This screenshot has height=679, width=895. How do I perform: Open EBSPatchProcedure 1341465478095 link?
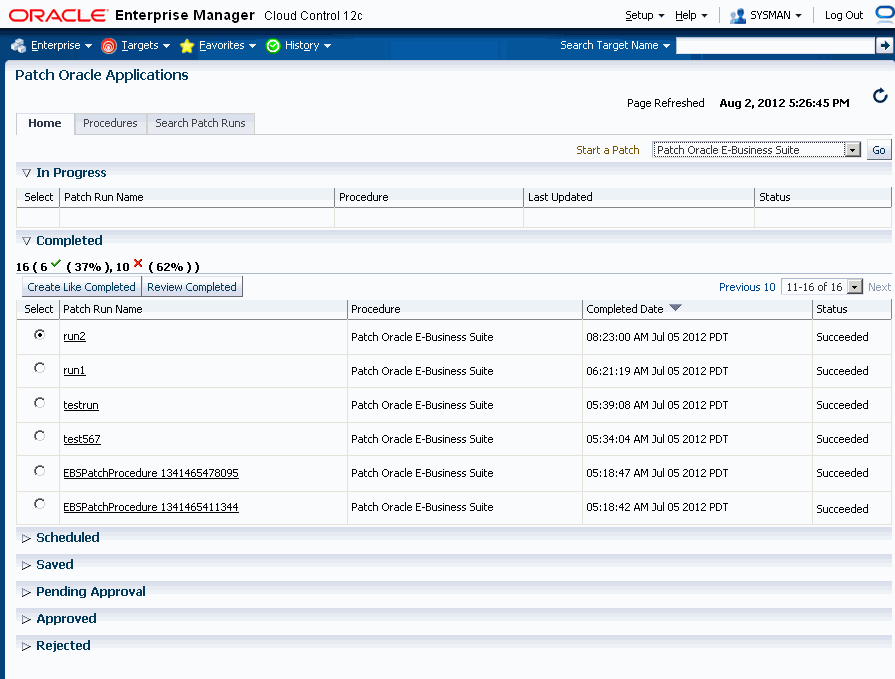click(x=151, y=473)
